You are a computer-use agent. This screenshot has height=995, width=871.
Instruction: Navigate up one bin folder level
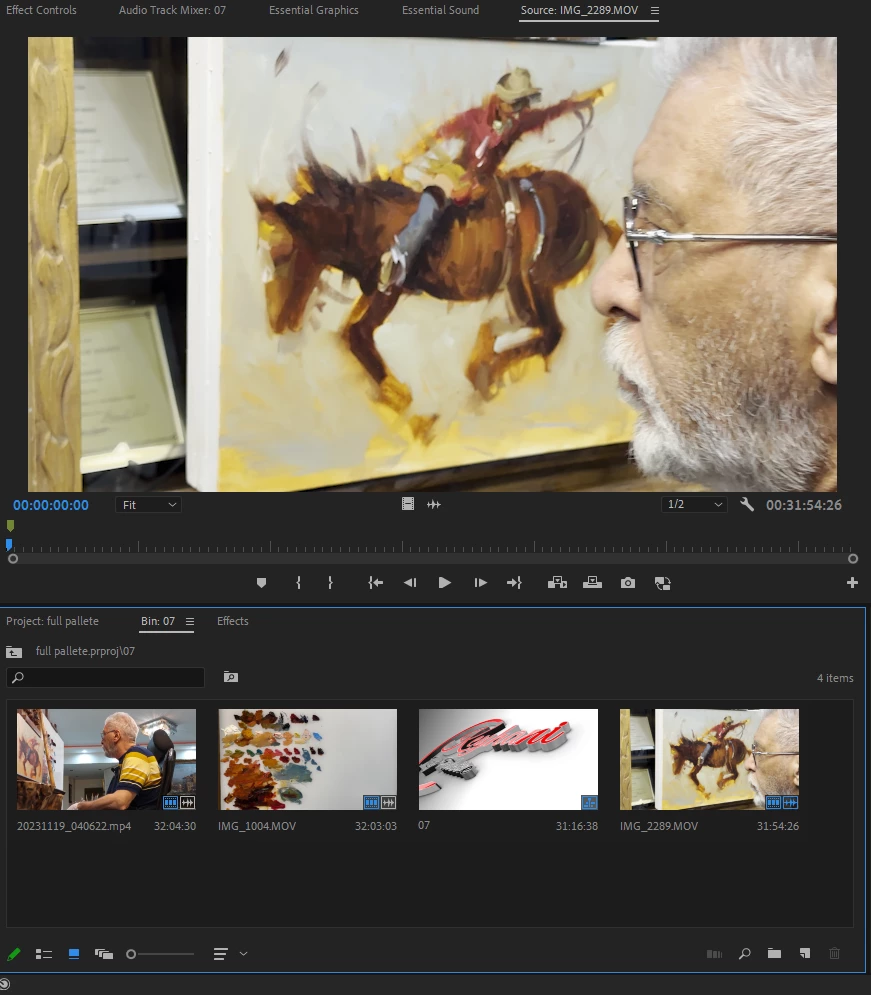pyautogui.click(x=14, y=652)
